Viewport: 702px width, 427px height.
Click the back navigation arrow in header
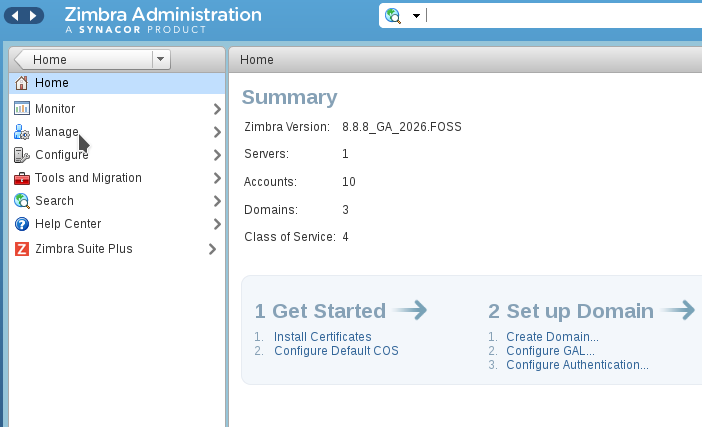coord(15,16)
